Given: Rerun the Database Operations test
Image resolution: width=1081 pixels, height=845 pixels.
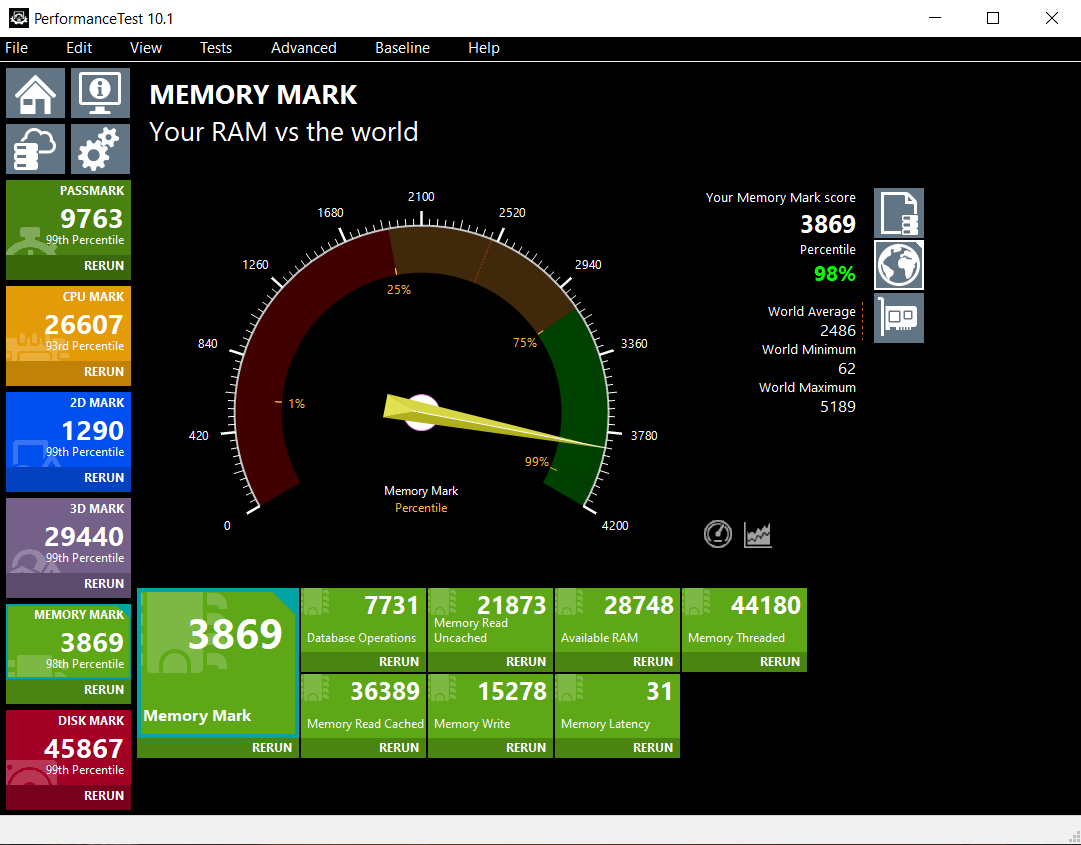Looking at the screenshot, I should pyautogui.click(x=398, y=661).
